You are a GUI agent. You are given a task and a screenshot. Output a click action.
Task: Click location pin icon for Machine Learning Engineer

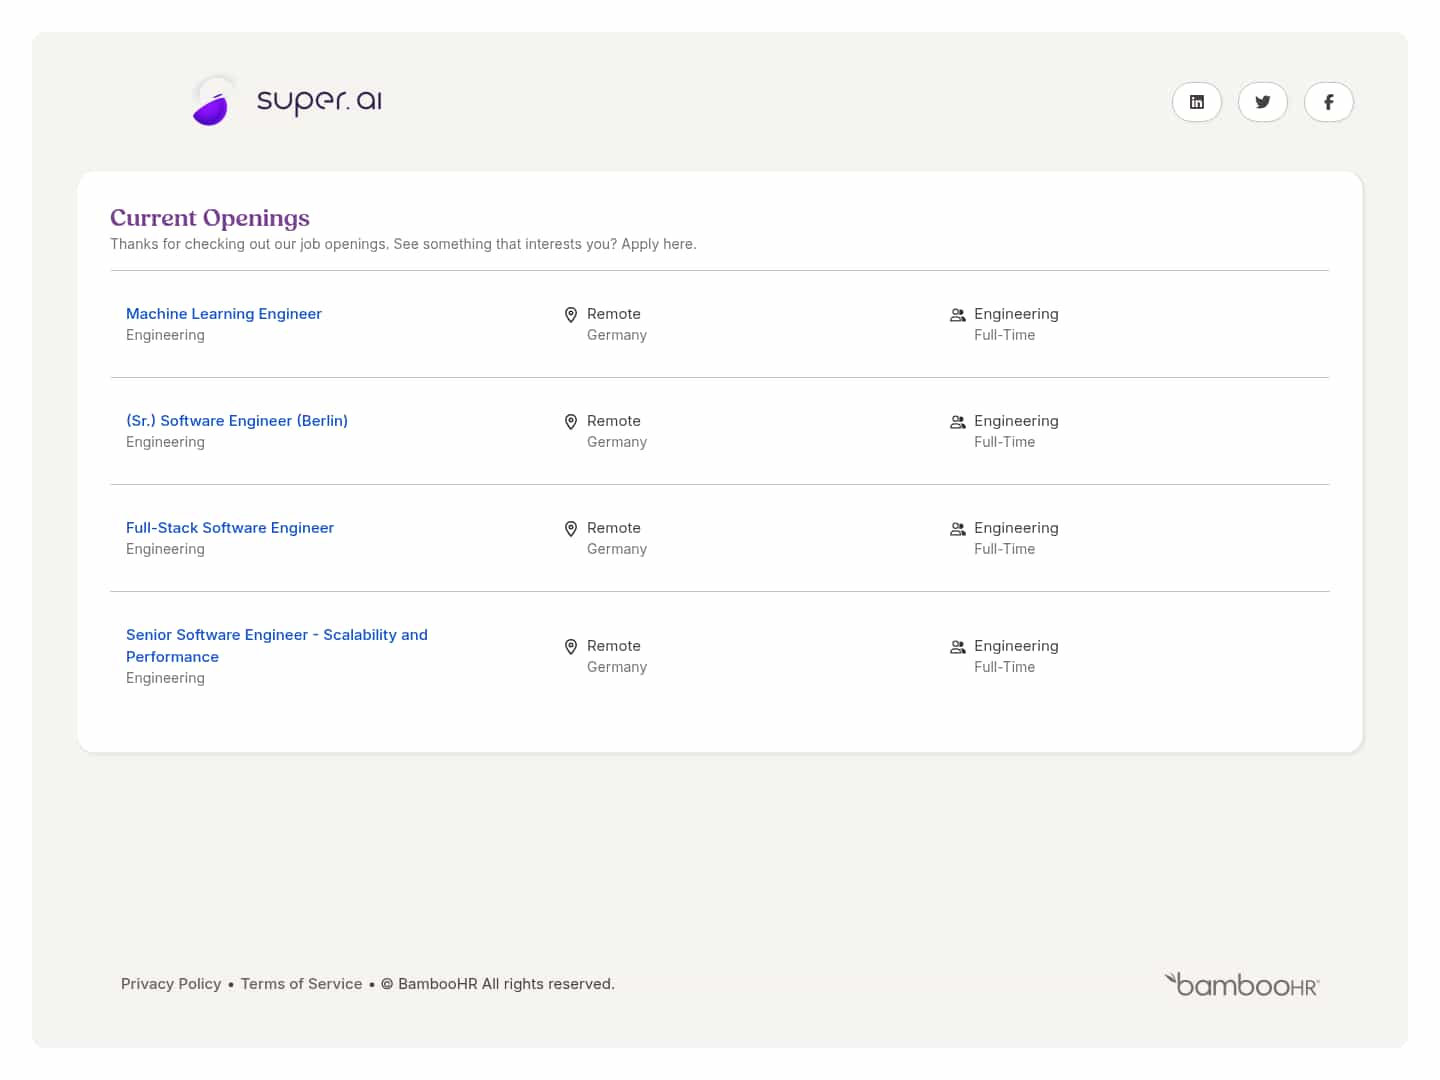[x=571, y=315]
